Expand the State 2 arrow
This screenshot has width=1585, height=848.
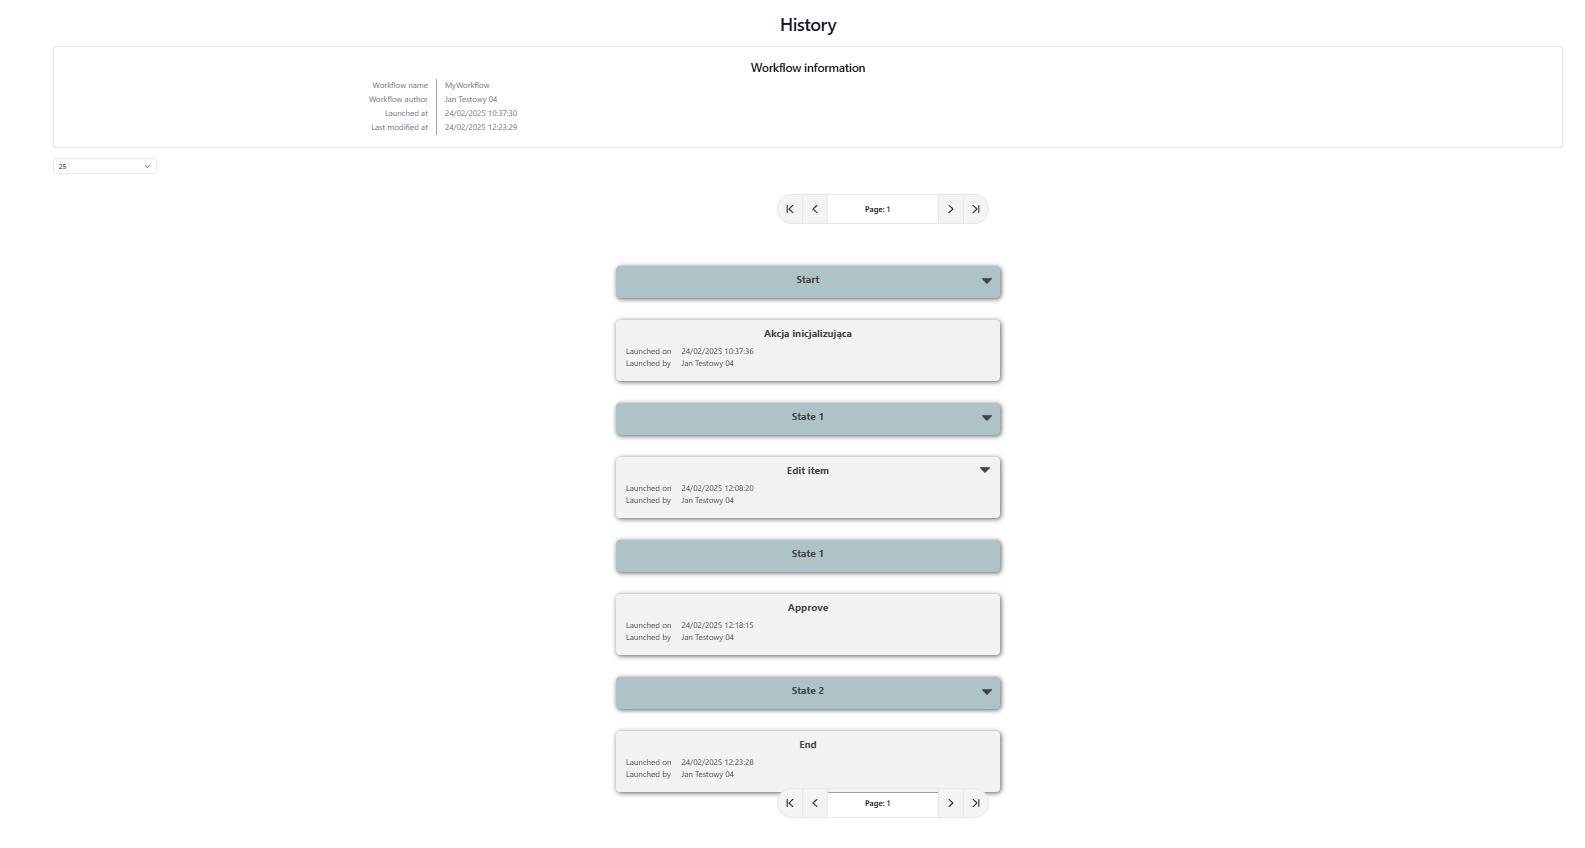click(986, 692)
